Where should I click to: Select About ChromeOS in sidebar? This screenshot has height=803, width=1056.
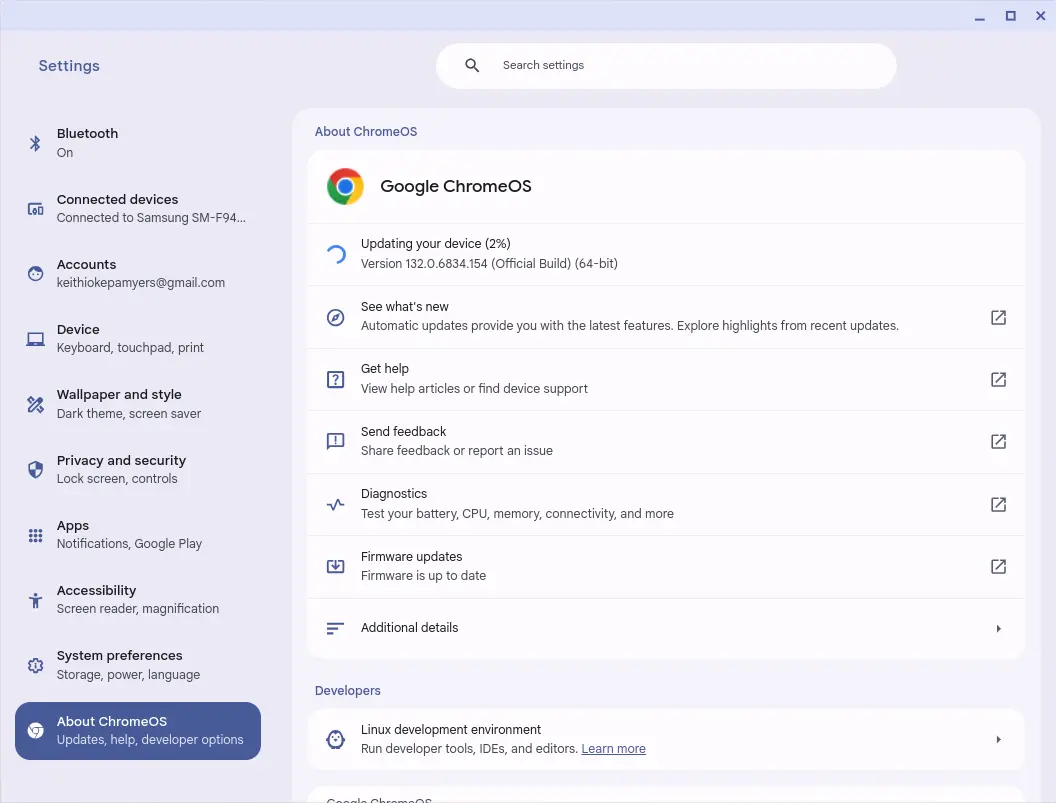click(x=138, y=731)
